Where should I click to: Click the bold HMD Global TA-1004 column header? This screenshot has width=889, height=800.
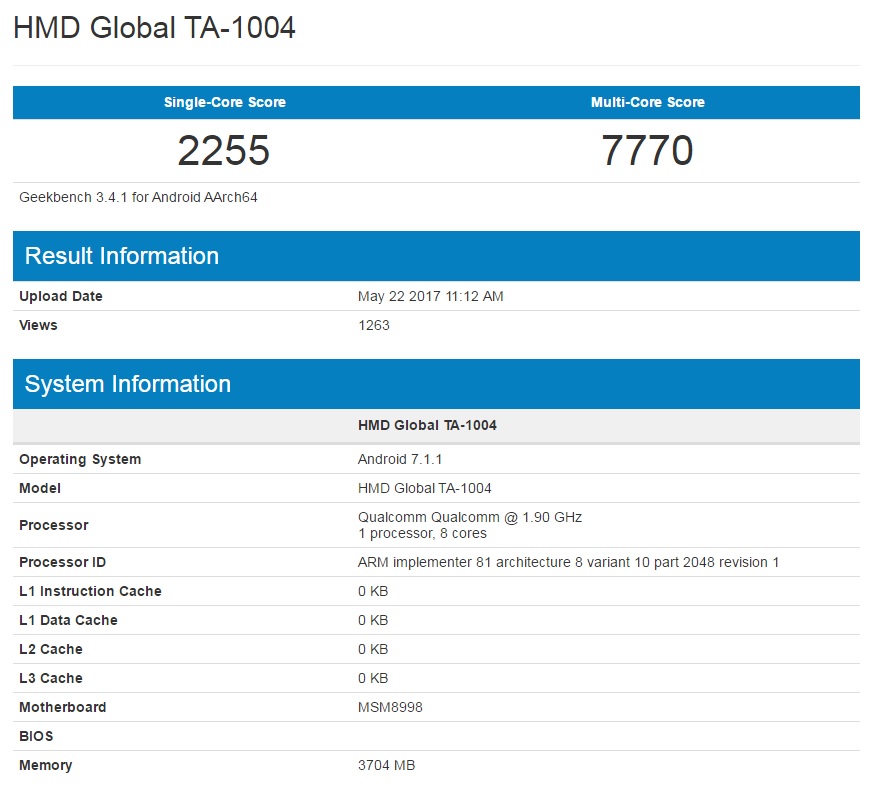(x=427, y=425)
